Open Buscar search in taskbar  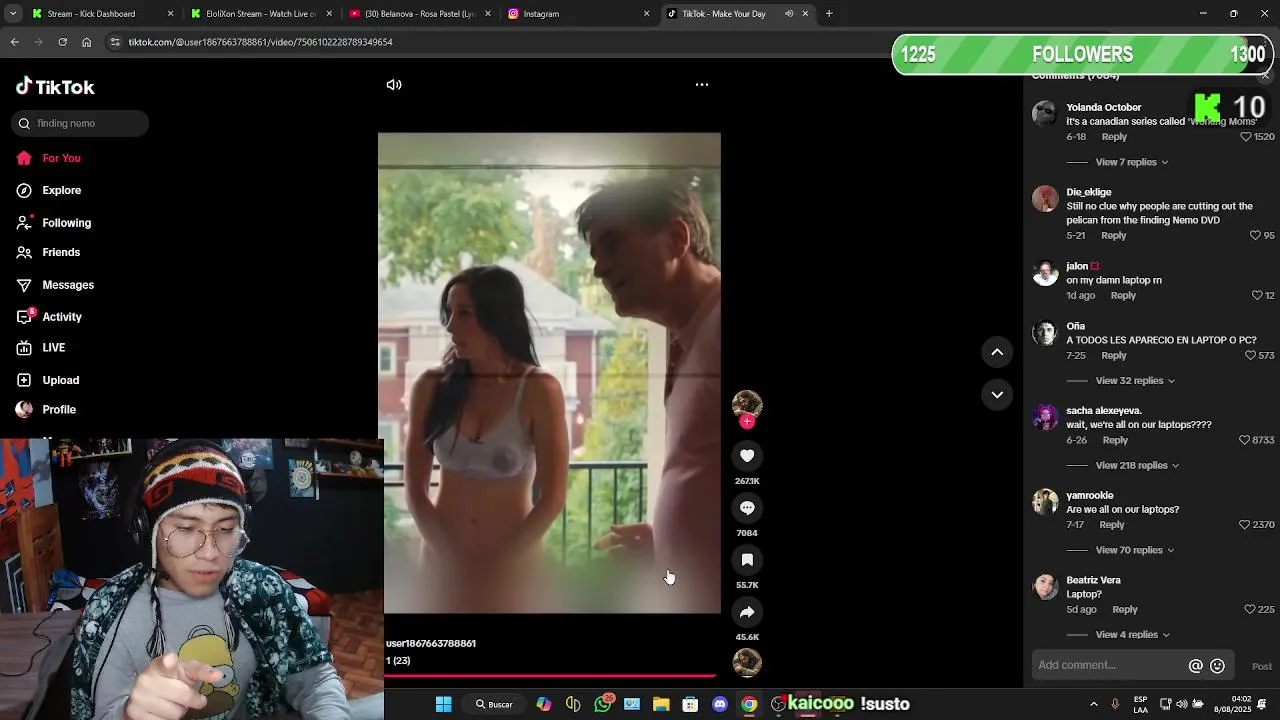click(494, 704)
